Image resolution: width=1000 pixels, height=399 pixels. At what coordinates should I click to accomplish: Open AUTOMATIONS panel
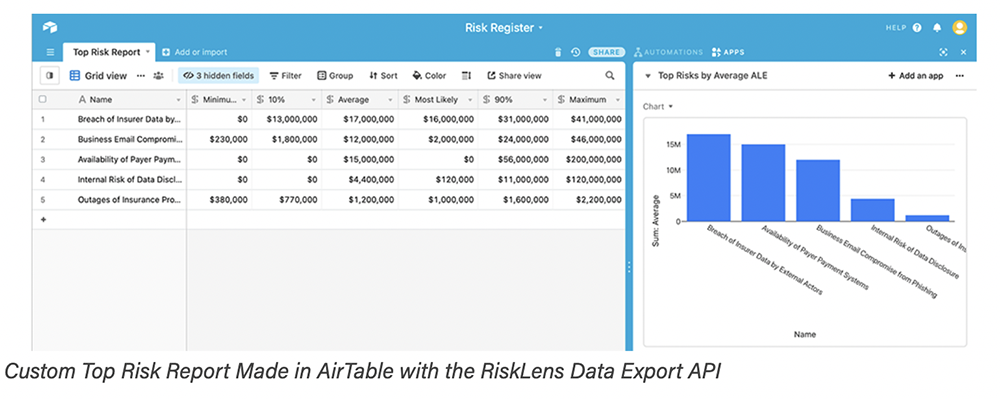click(x=668, y=52)
